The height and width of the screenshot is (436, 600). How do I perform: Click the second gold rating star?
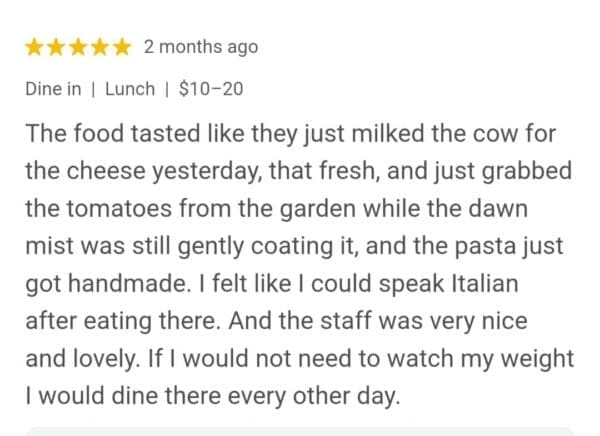click(56, 47)
